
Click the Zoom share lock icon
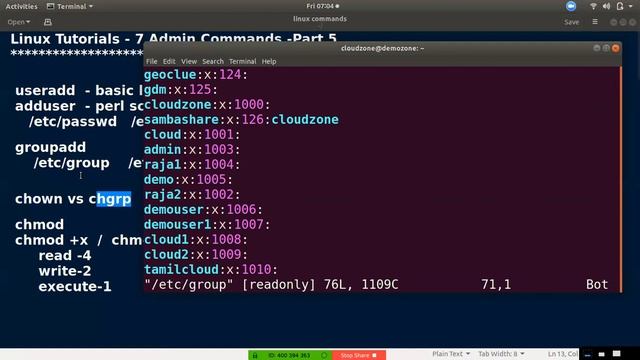255,356
